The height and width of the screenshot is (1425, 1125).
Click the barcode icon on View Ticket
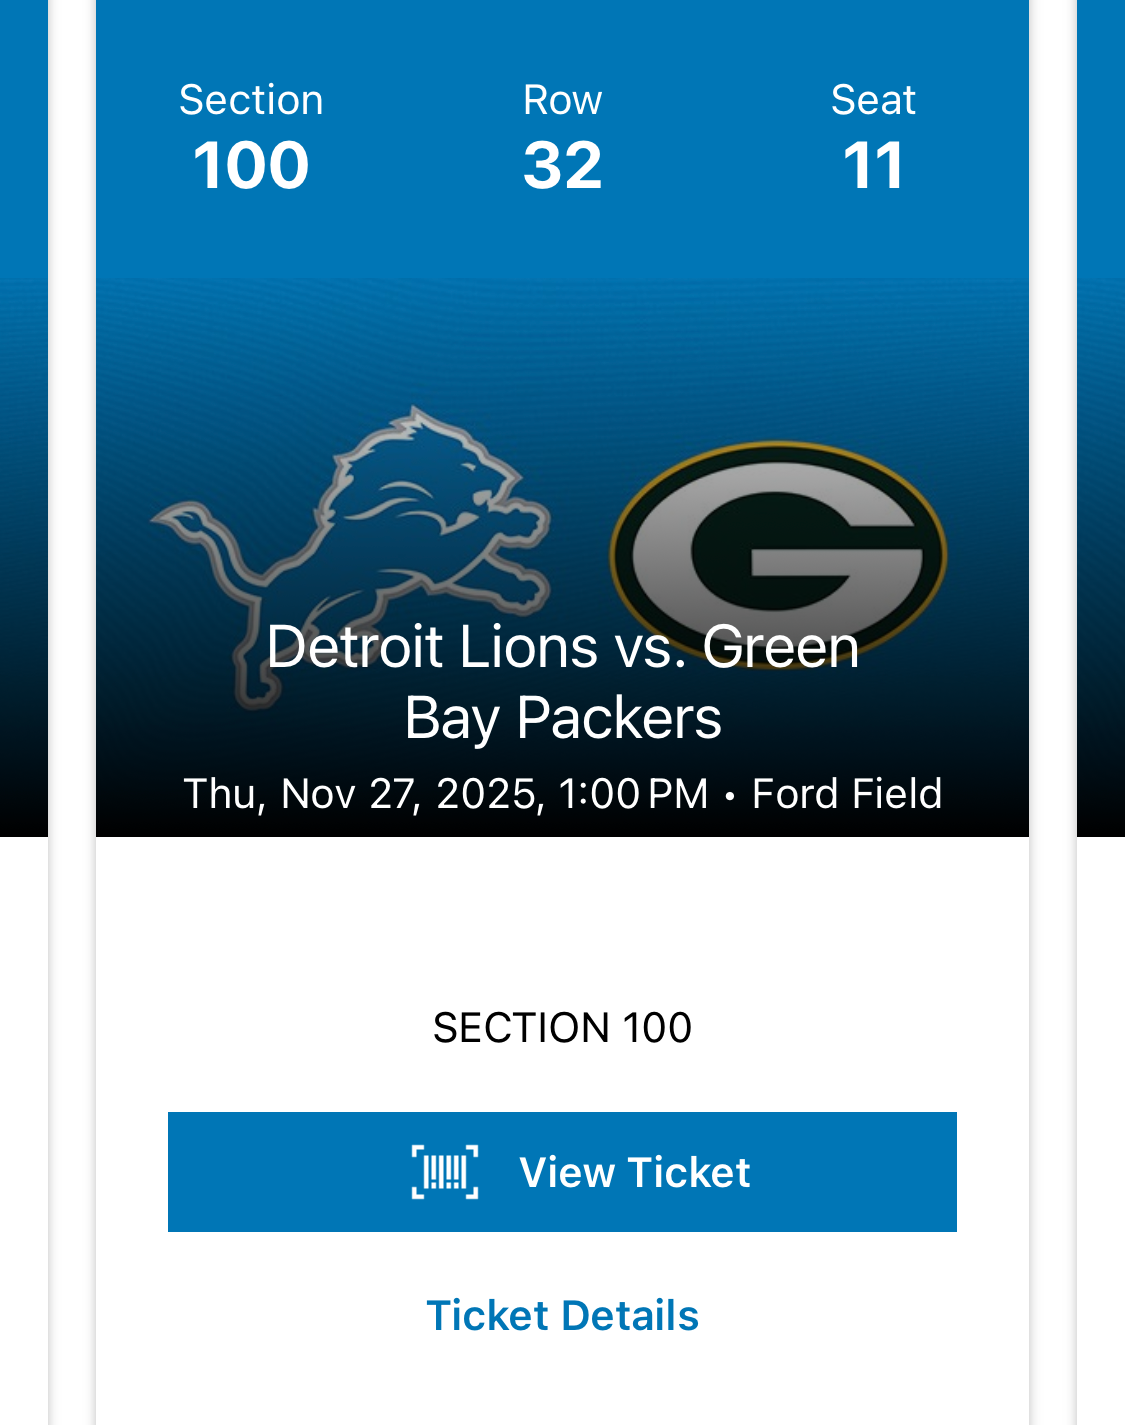[x=445, y=1172]
